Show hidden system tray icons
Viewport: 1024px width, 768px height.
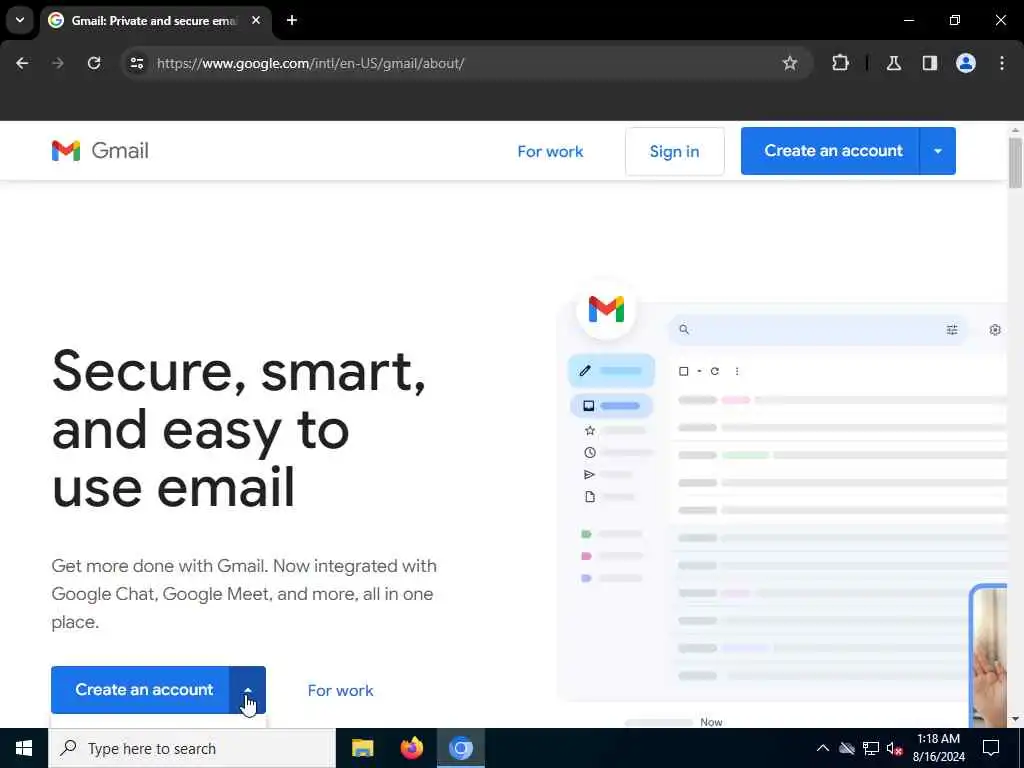pos(823,748)
